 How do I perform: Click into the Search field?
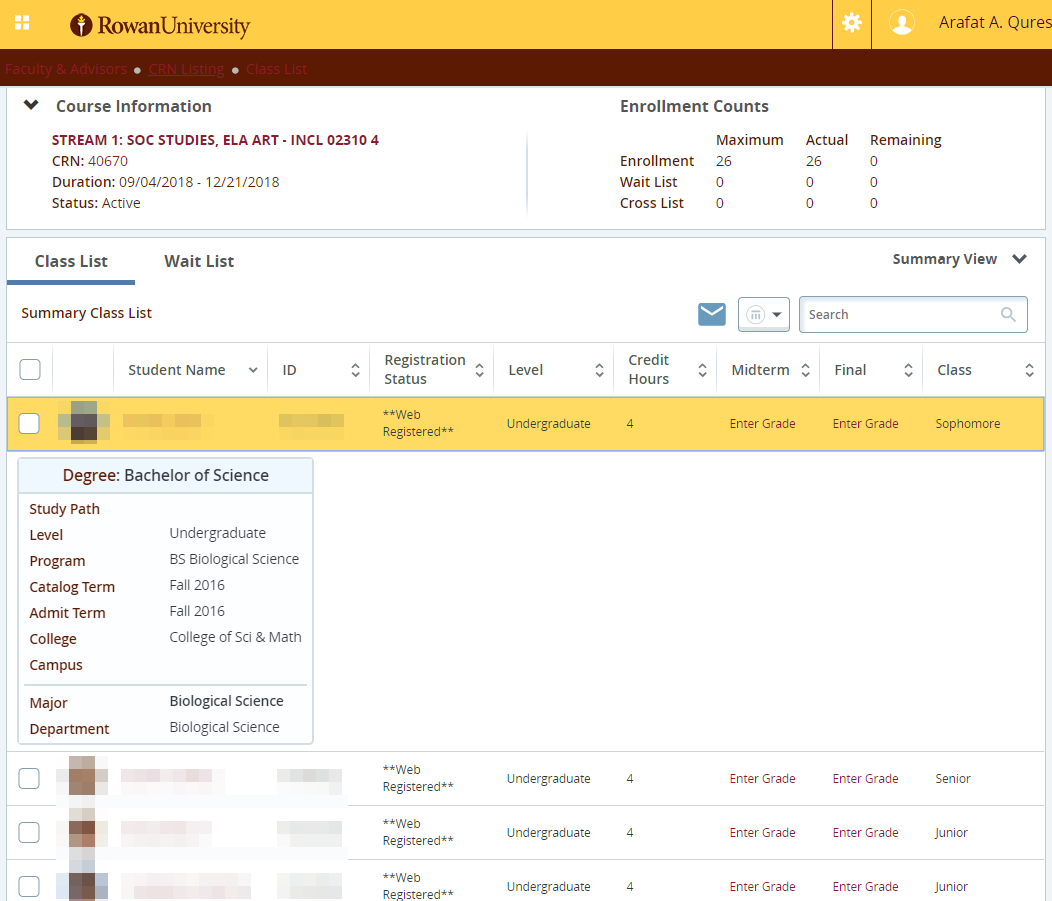click(900, 314)
